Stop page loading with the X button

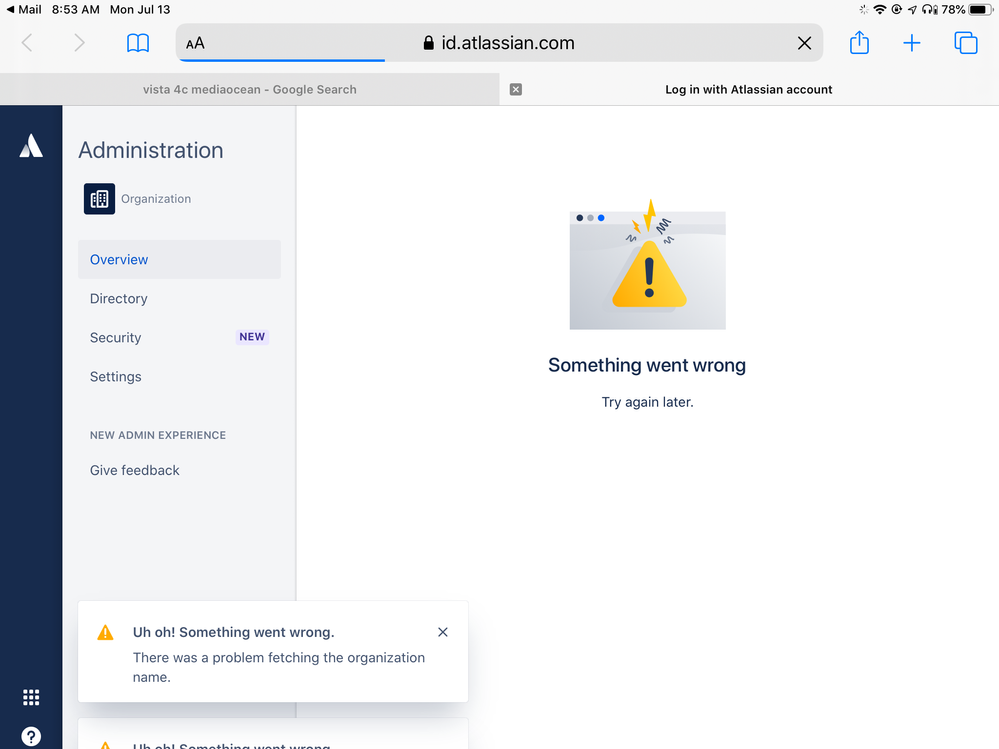tap(804, 43)
